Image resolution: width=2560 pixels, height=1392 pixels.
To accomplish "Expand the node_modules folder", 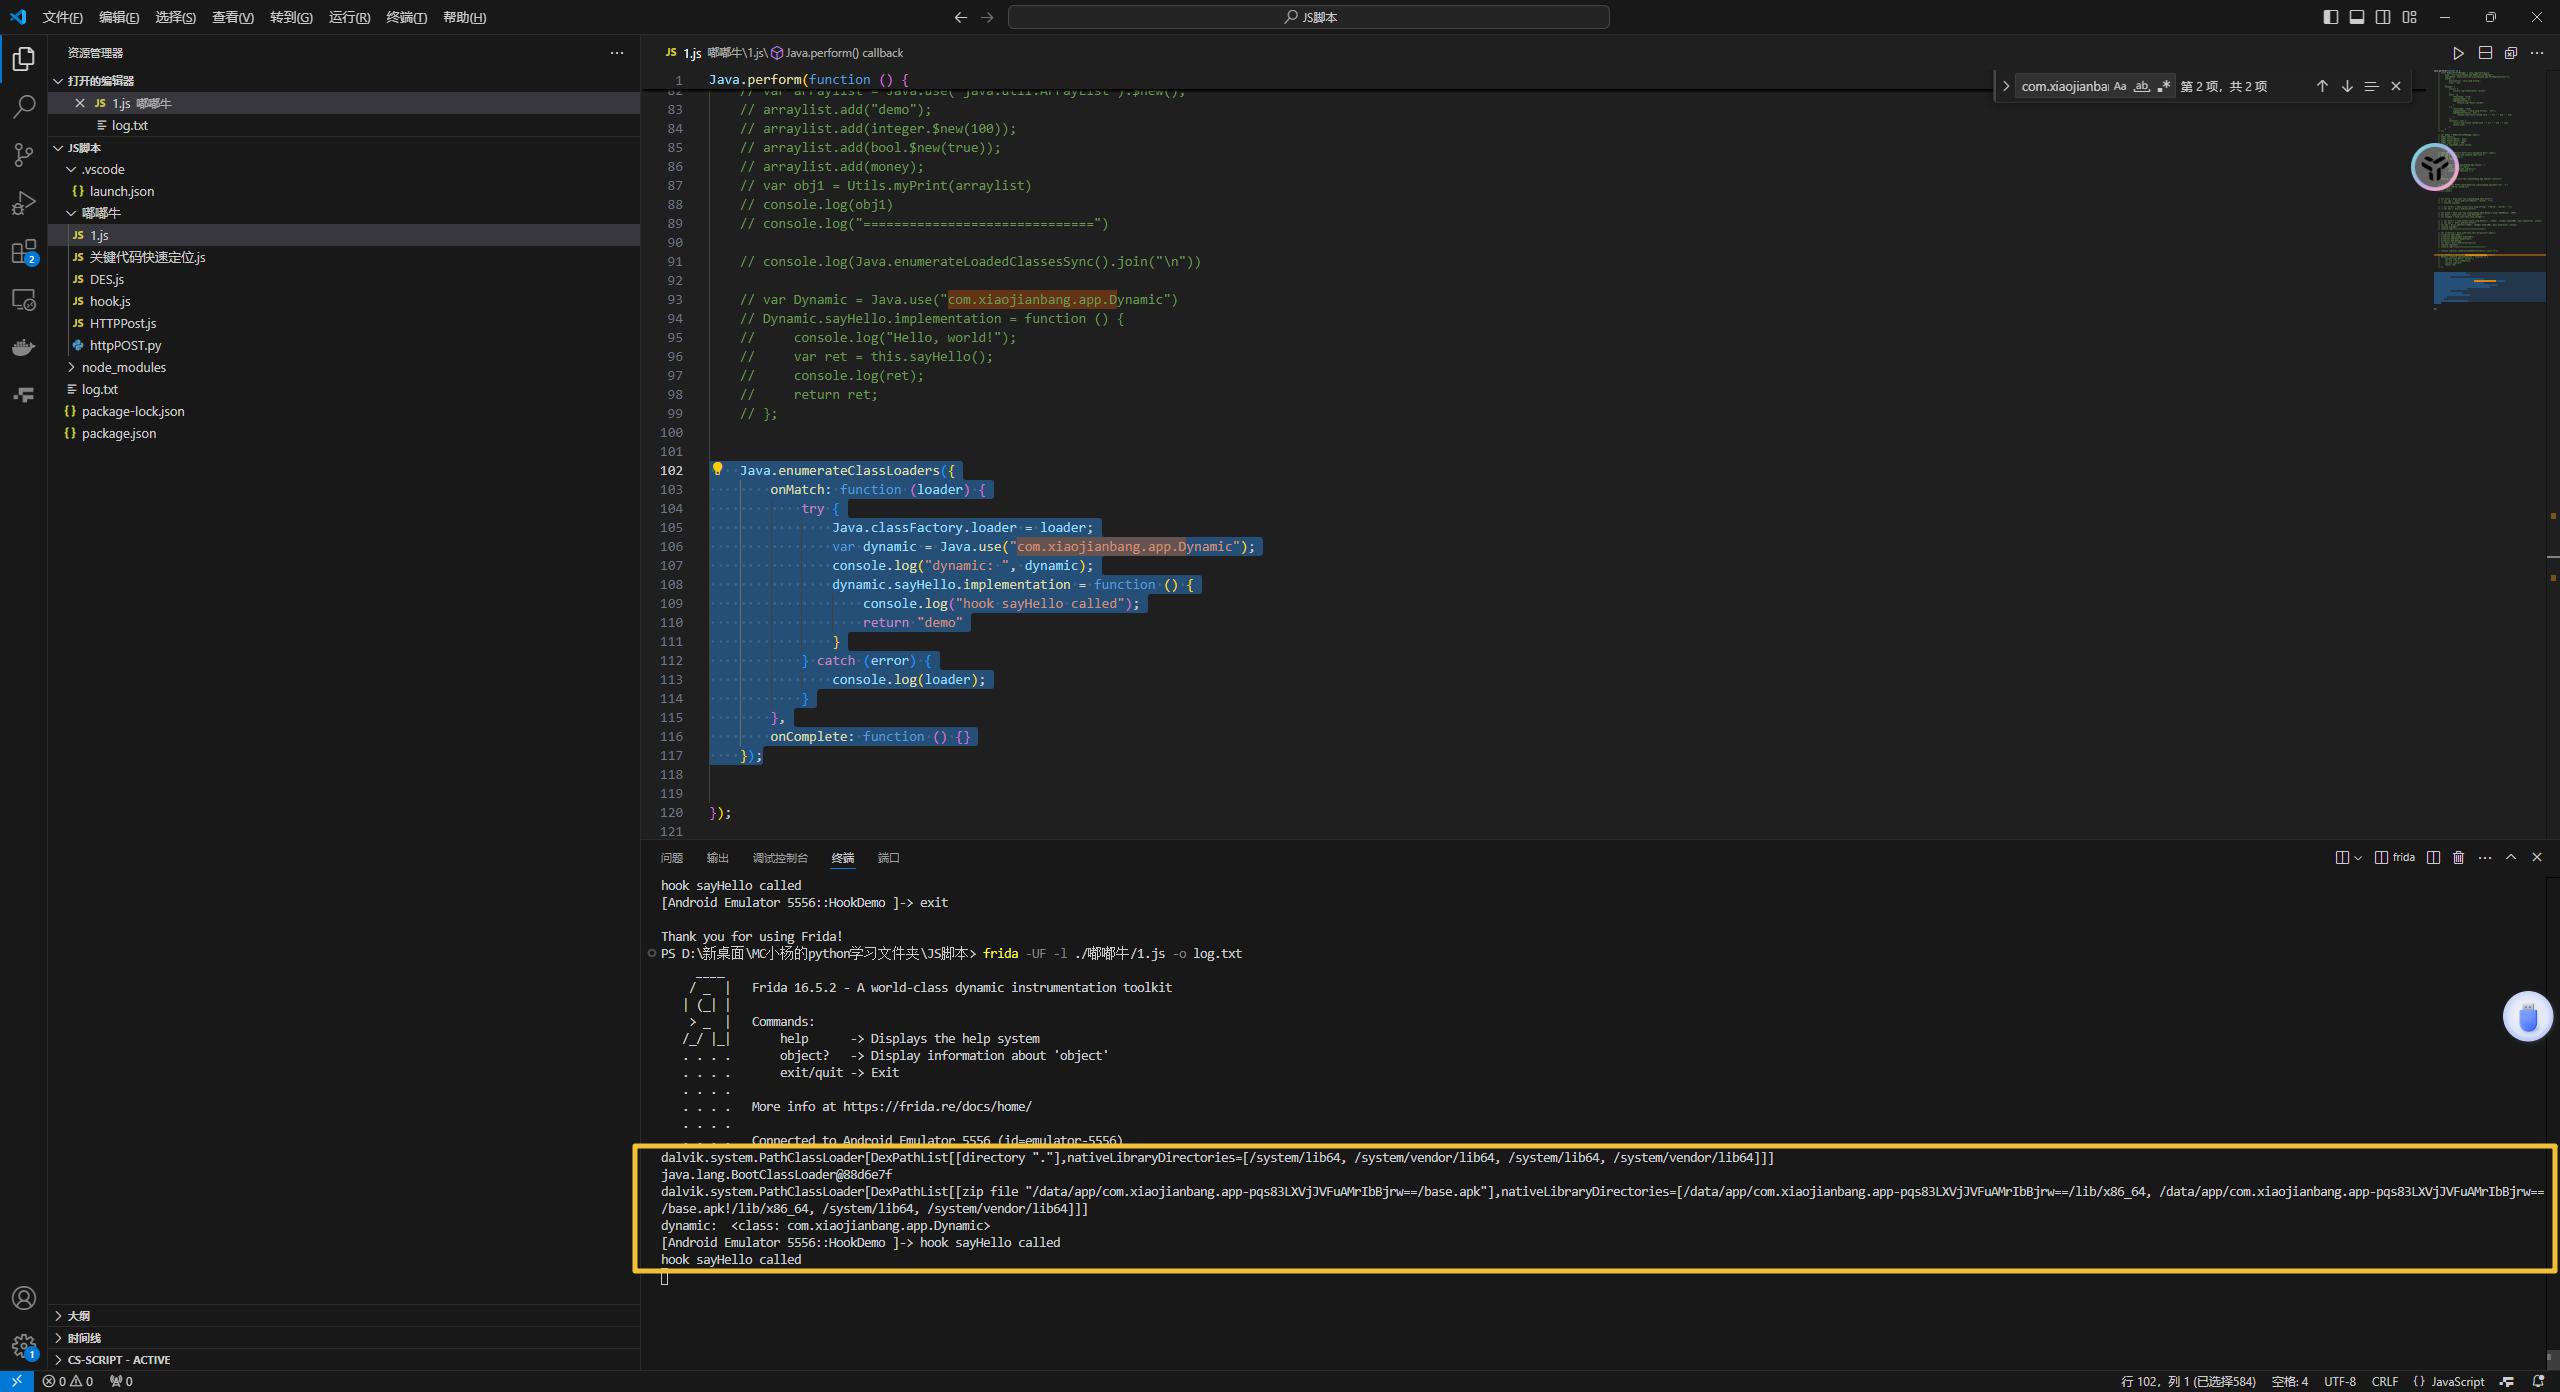I will point(123,367).
